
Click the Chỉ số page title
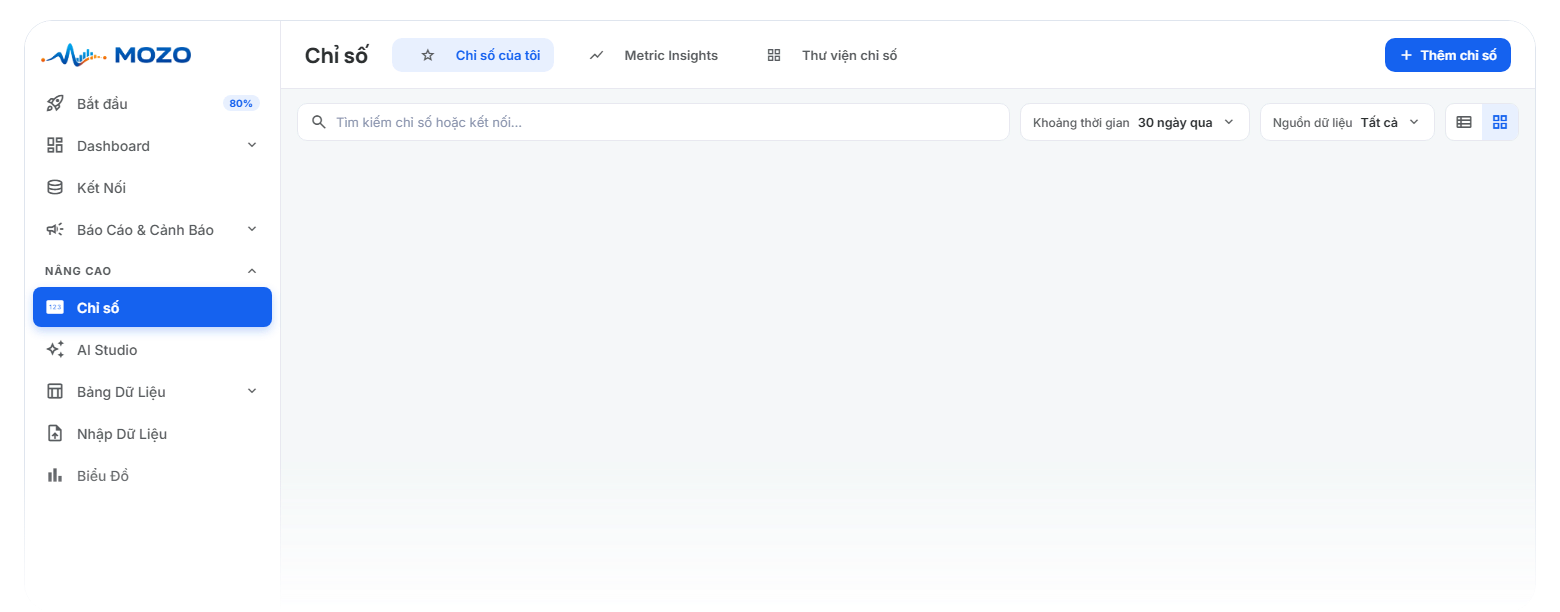[x=337, y=56]
